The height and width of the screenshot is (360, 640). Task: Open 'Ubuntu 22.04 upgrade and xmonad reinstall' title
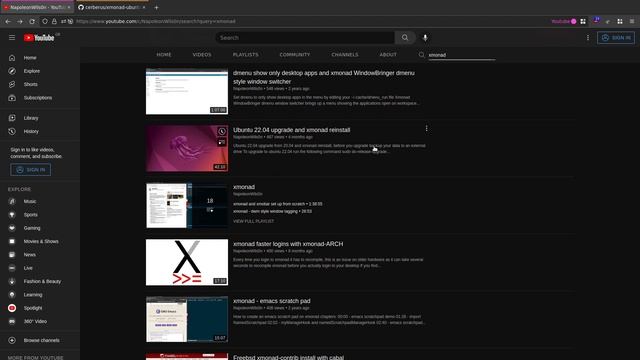coord(291,130)
